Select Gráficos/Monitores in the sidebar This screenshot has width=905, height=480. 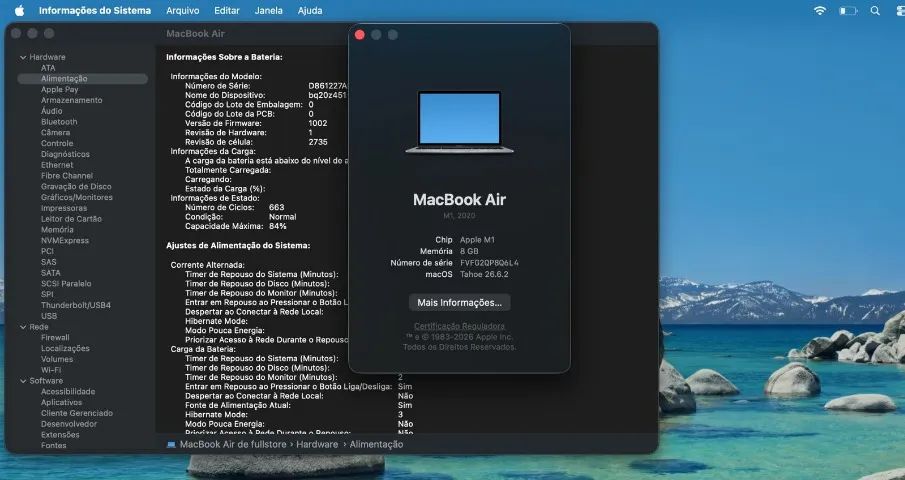[77, 197]
